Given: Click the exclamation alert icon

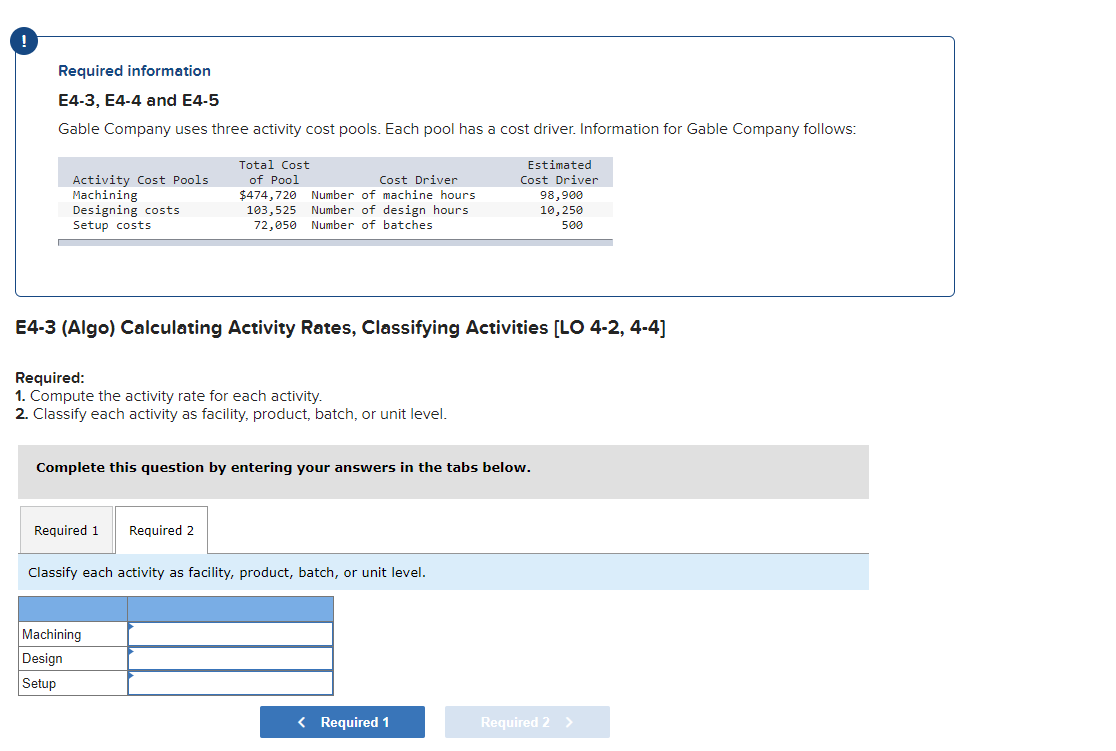Looking at the screenshot, I should tap(23, 41).
